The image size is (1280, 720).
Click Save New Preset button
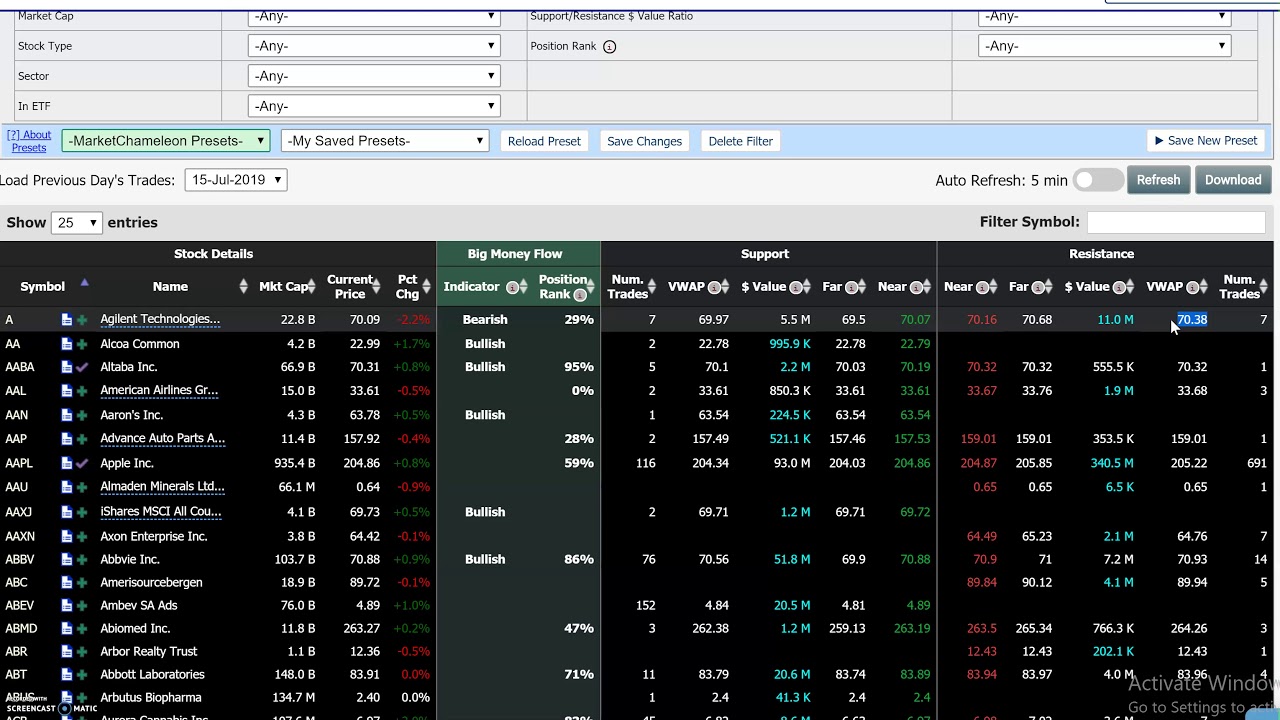click(x=1205, y=141)
